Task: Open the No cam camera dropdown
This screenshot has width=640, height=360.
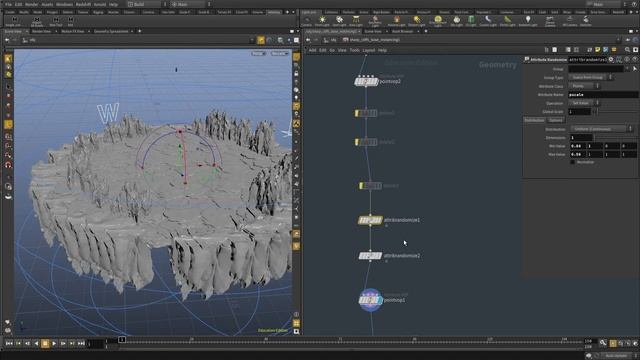Action: (280, 53)
